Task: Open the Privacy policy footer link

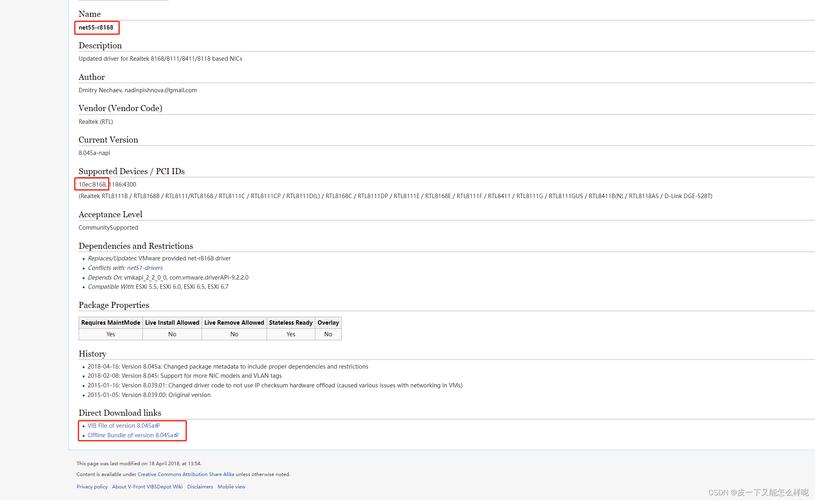Action: coord(92,486)
